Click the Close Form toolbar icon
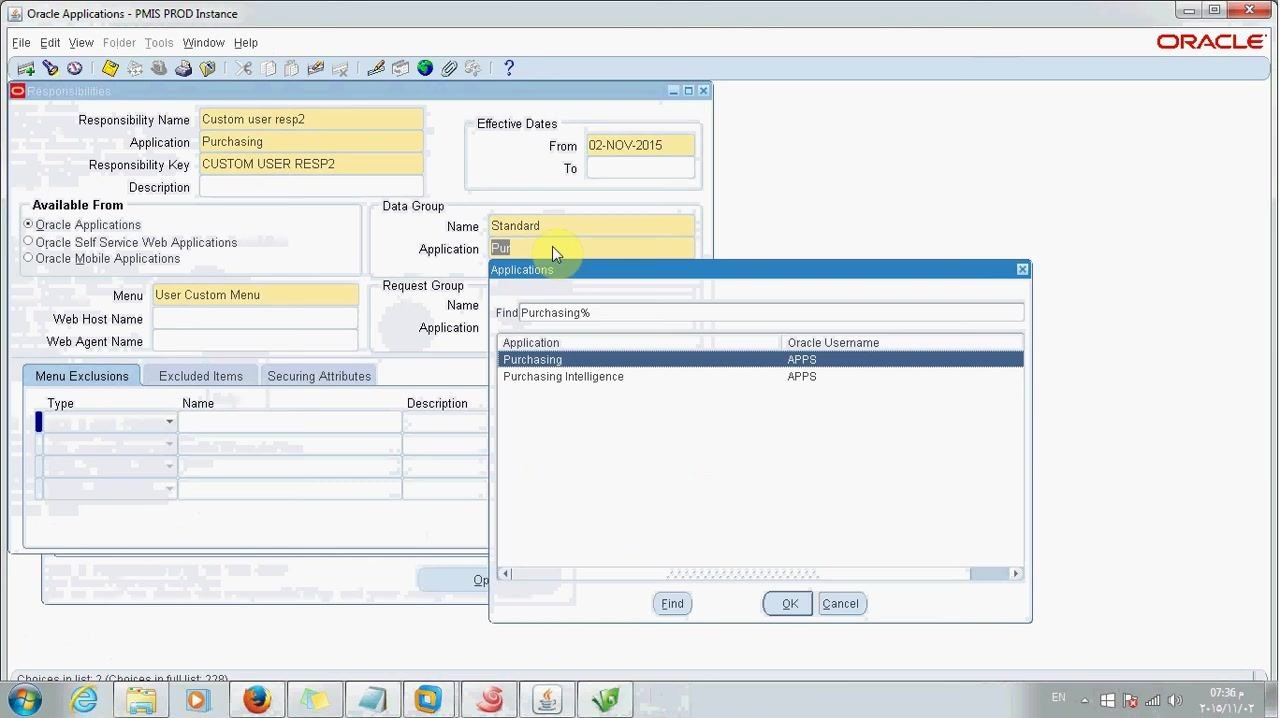Image resolution: width=1280 pixels, height=718 pixels. point(208,68)
